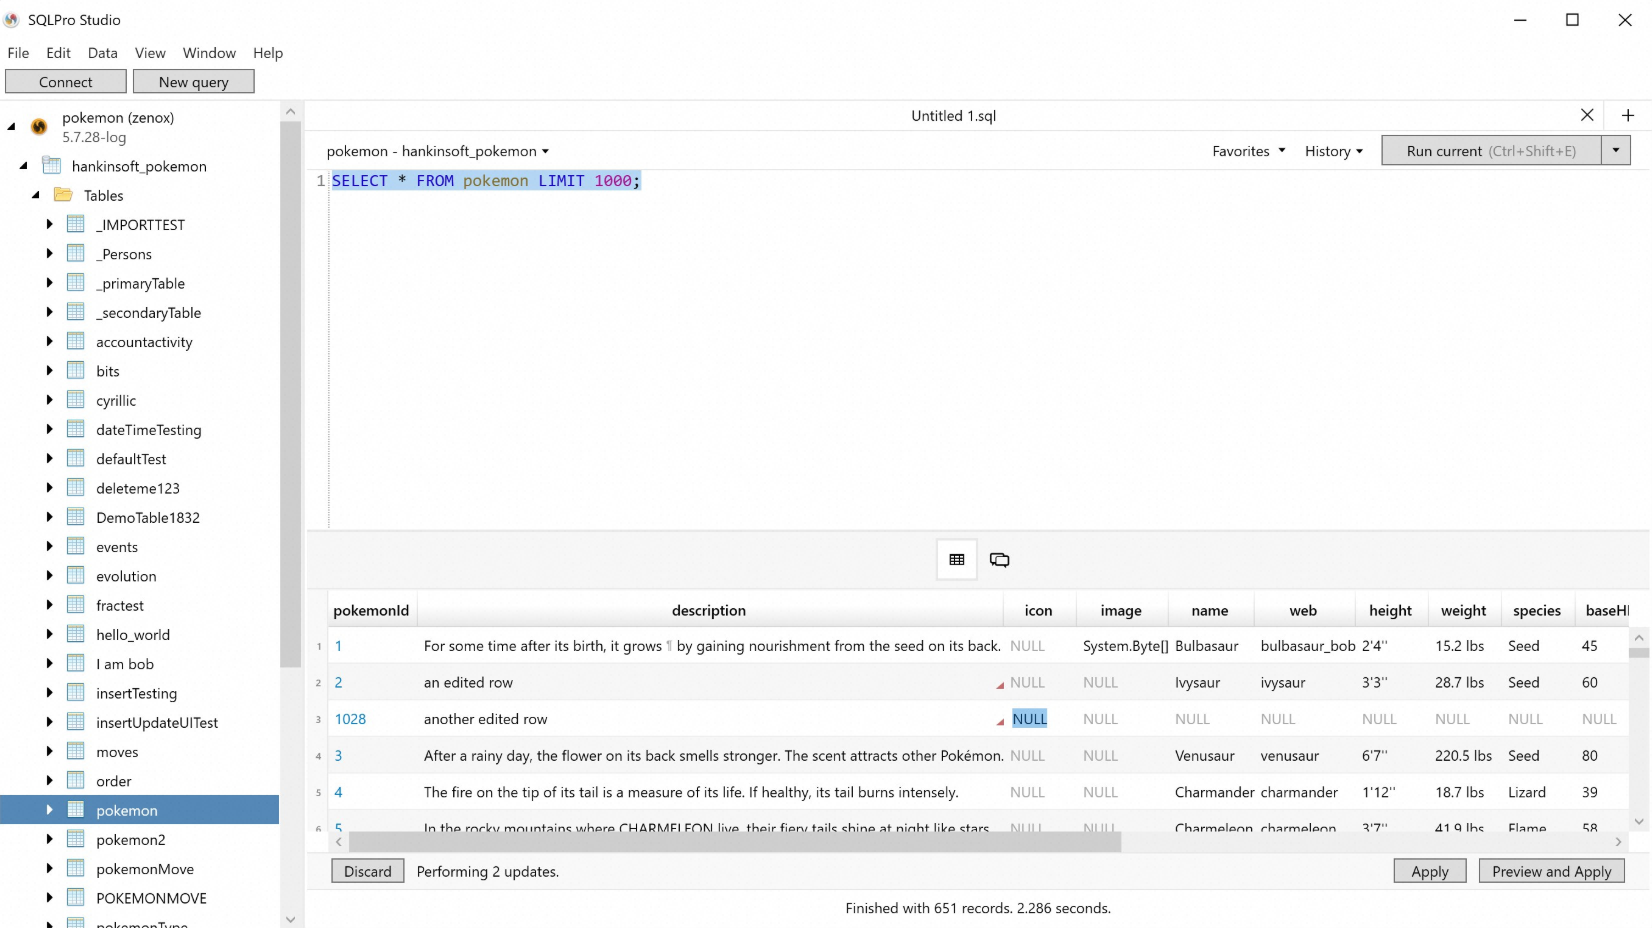The height and width of the screenshot is (928, 1652).
Task: Click the horizontal results scrollbar thumb
Action: coord(735,842)
